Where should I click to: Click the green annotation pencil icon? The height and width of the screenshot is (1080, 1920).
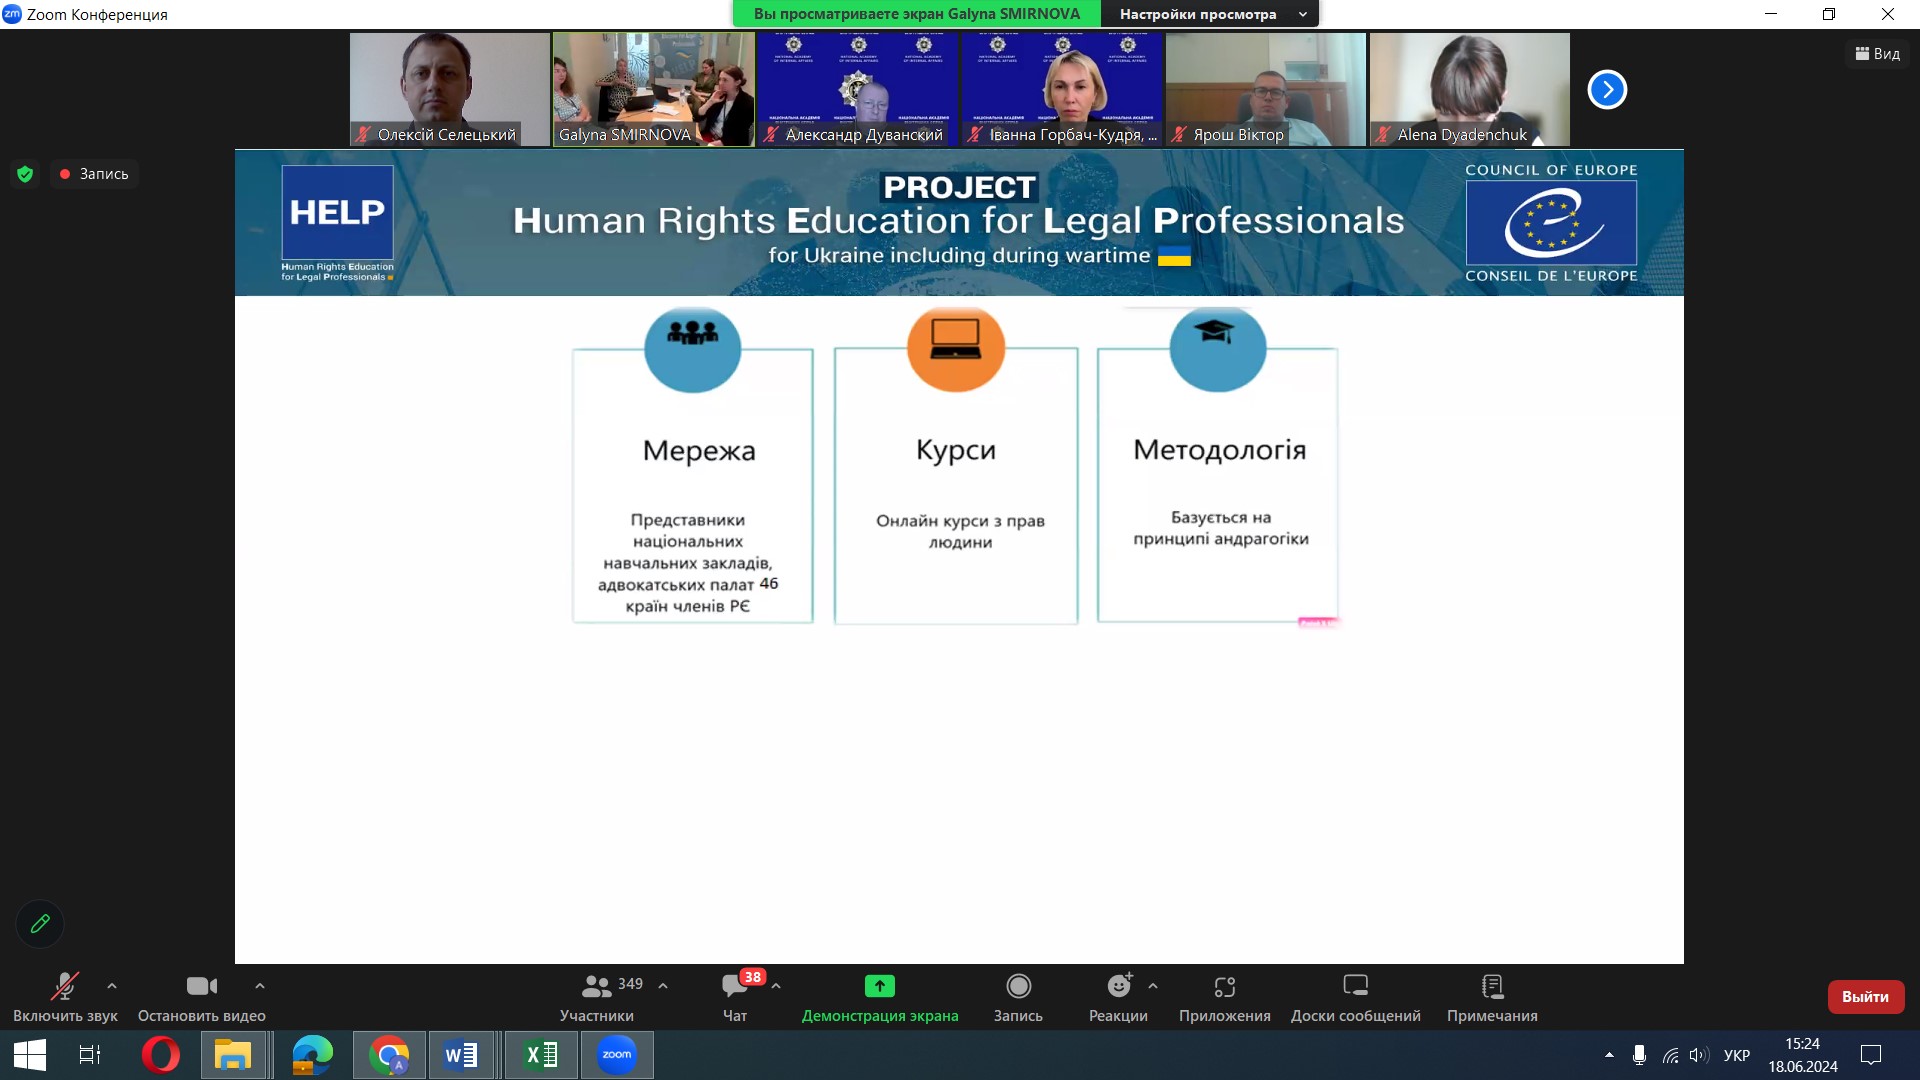point(40,924)
